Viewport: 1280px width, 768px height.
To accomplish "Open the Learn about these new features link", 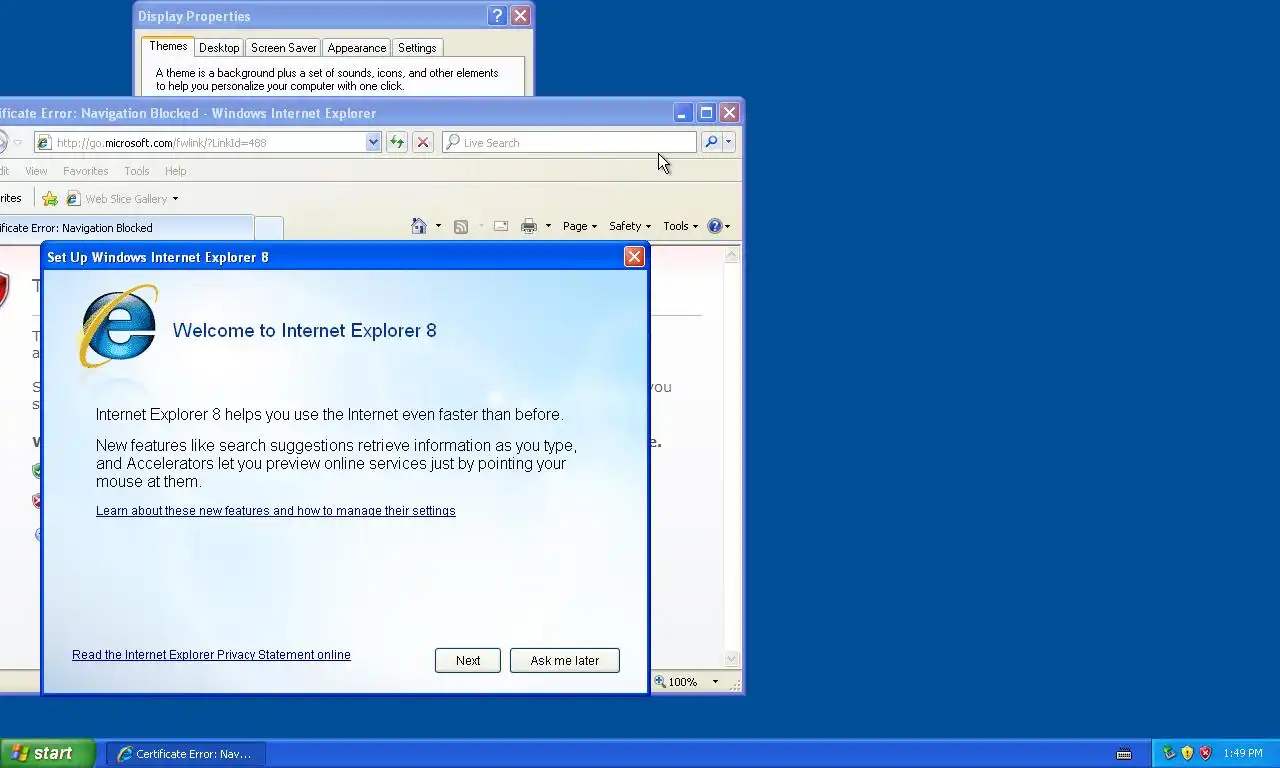I will coord(276,511).
